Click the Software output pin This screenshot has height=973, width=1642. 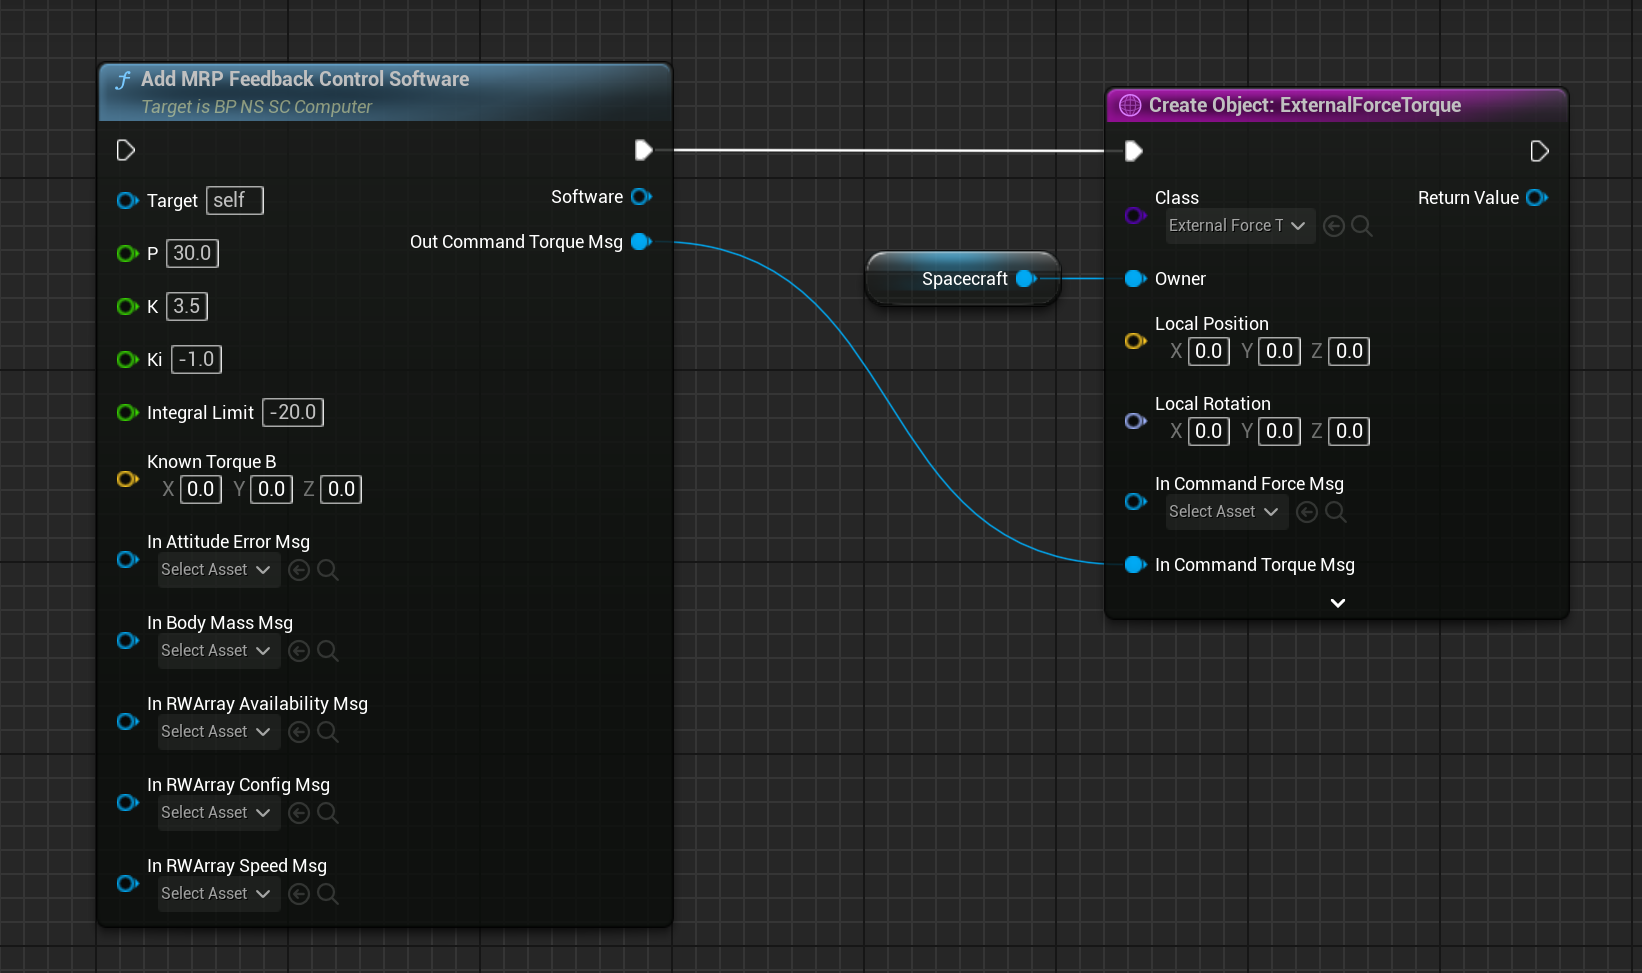pyautogui.click(x=641, y=197)
